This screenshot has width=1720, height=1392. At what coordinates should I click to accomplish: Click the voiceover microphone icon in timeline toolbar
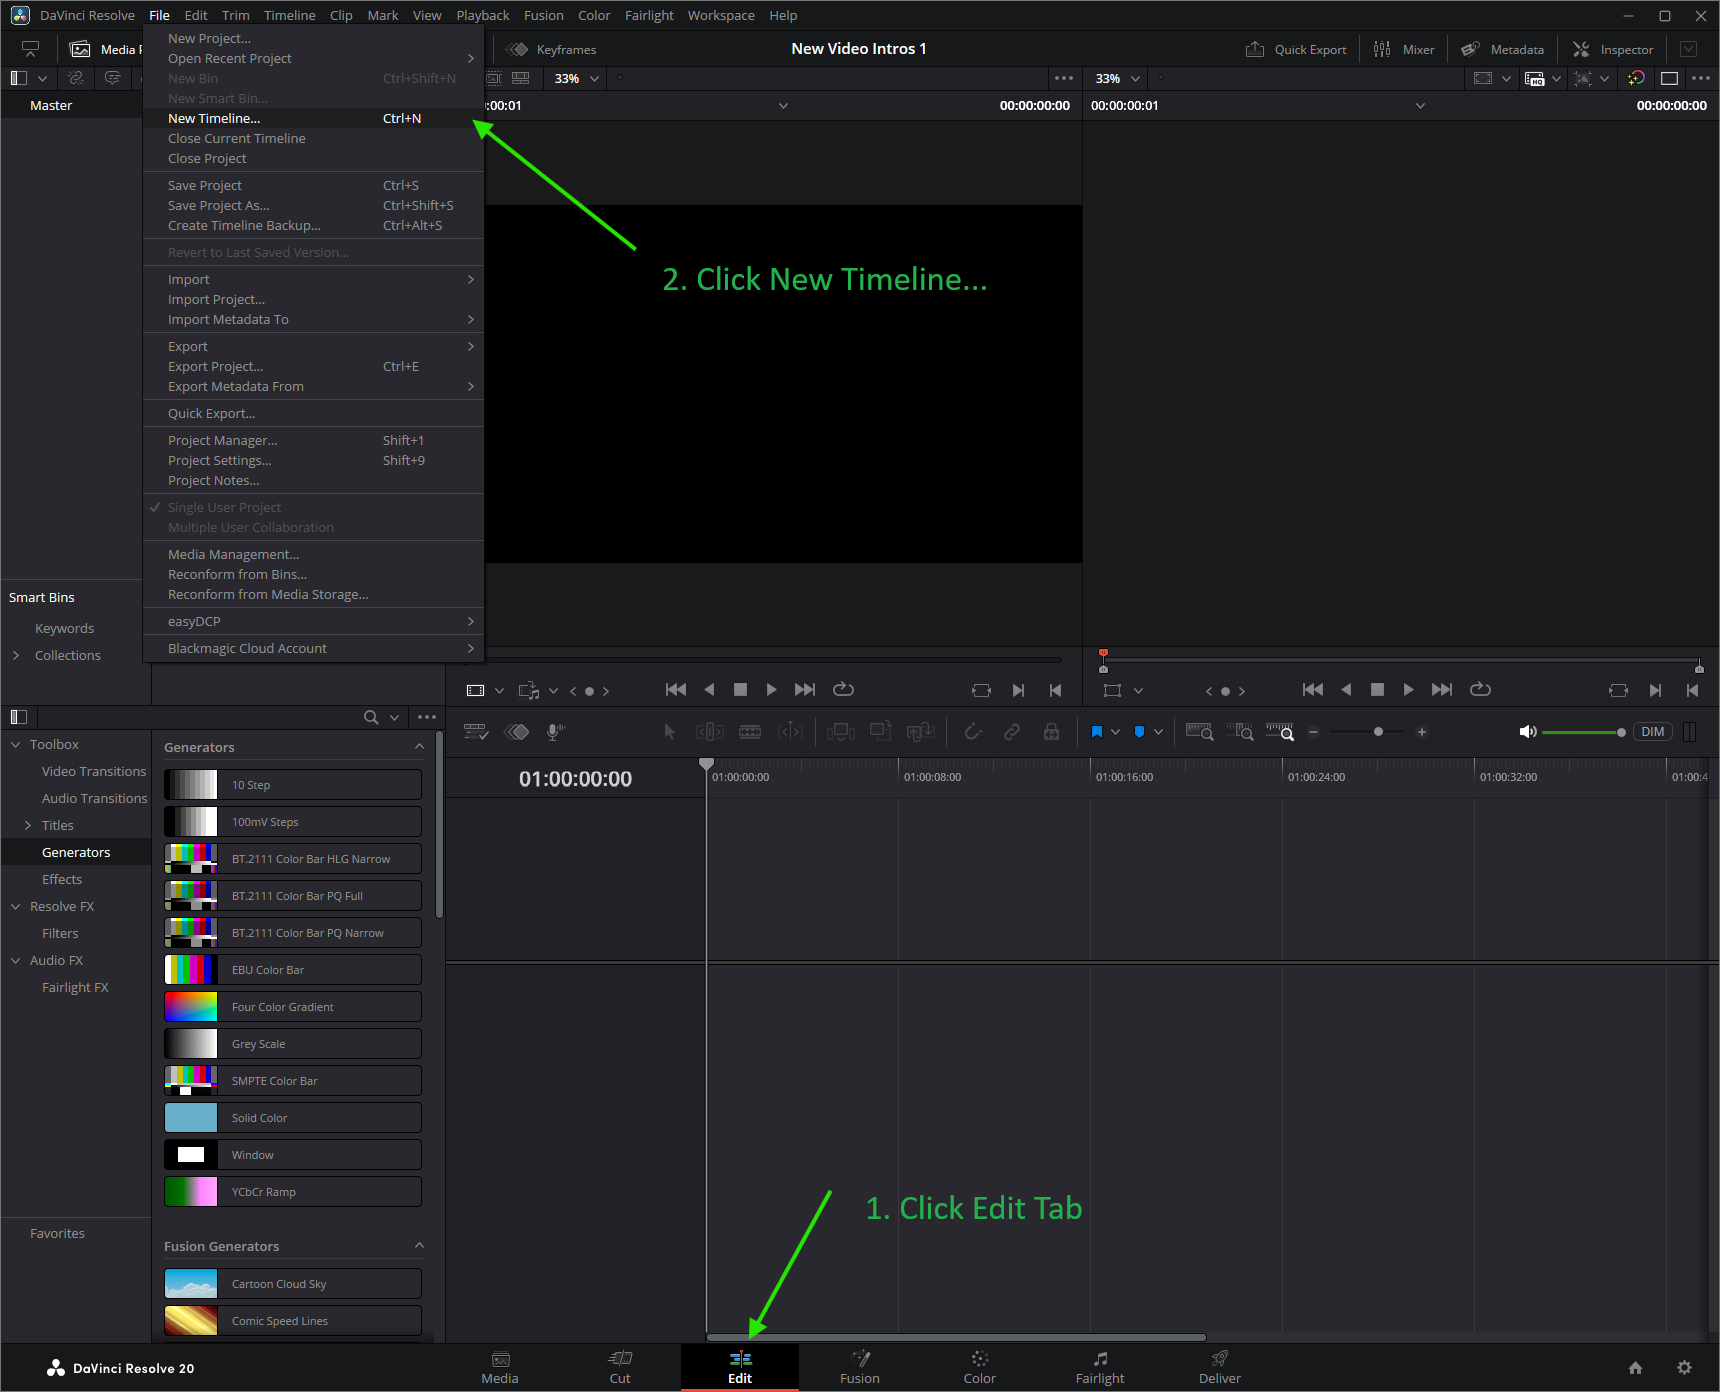(556, 732)
